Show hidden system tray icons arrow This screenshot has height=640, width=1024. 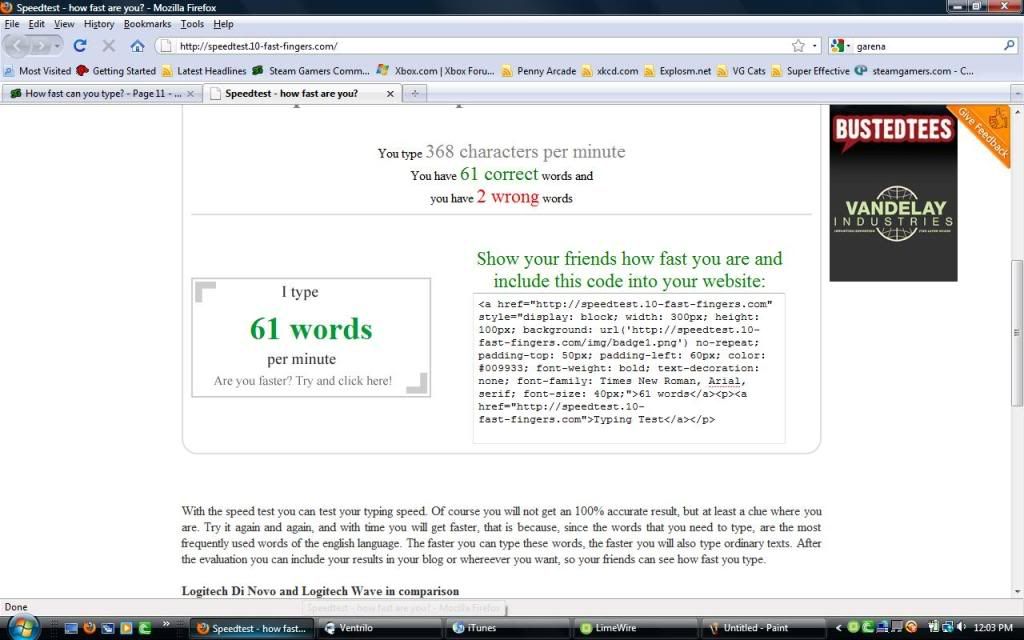point(839,628)
